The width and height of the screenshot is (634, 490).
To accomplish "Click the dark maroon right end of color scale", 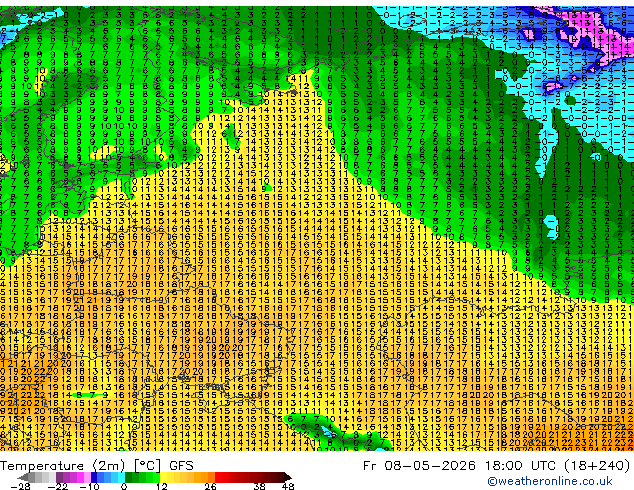I will [287, 477].
